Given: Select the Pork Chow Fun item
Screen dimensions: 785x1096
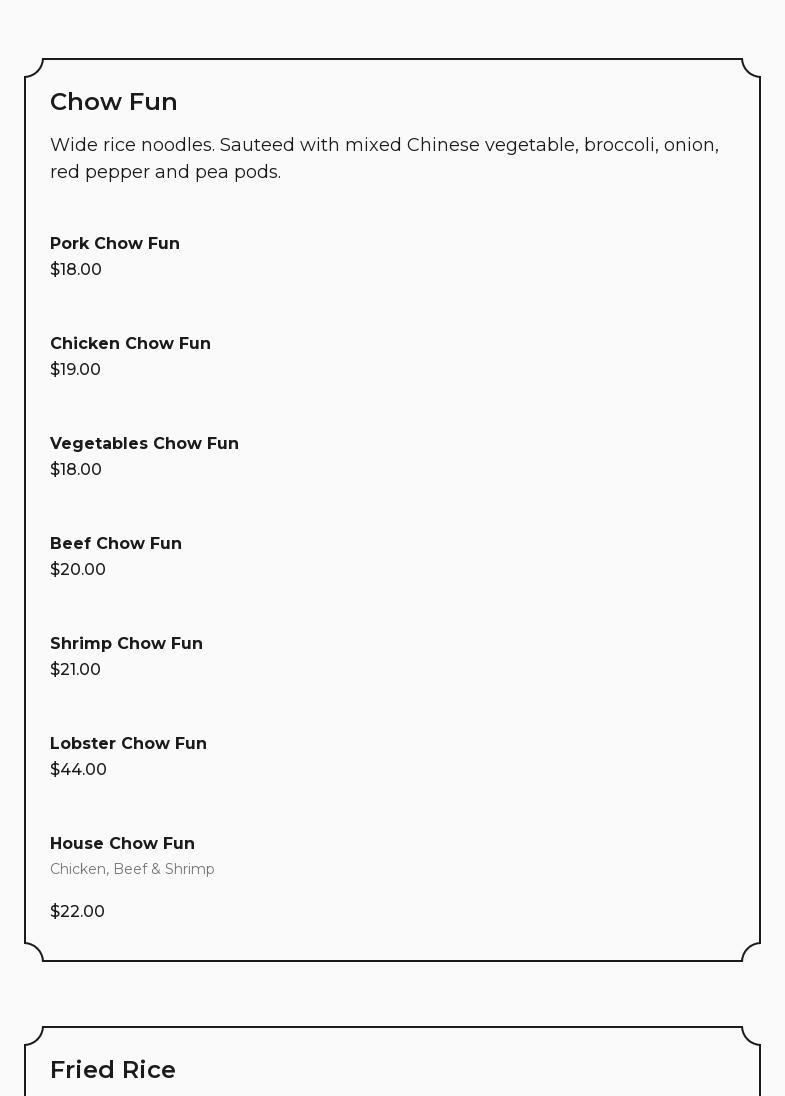Looking at the screenshot, I should click(115, 244).
